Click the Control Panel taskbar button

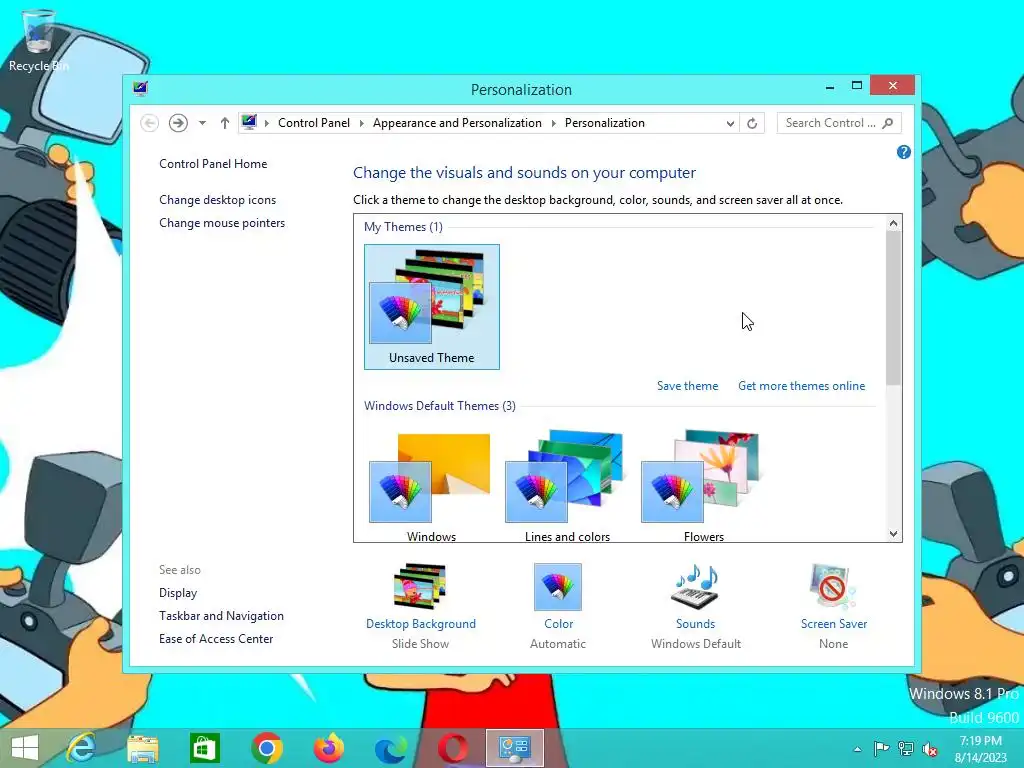515,748
